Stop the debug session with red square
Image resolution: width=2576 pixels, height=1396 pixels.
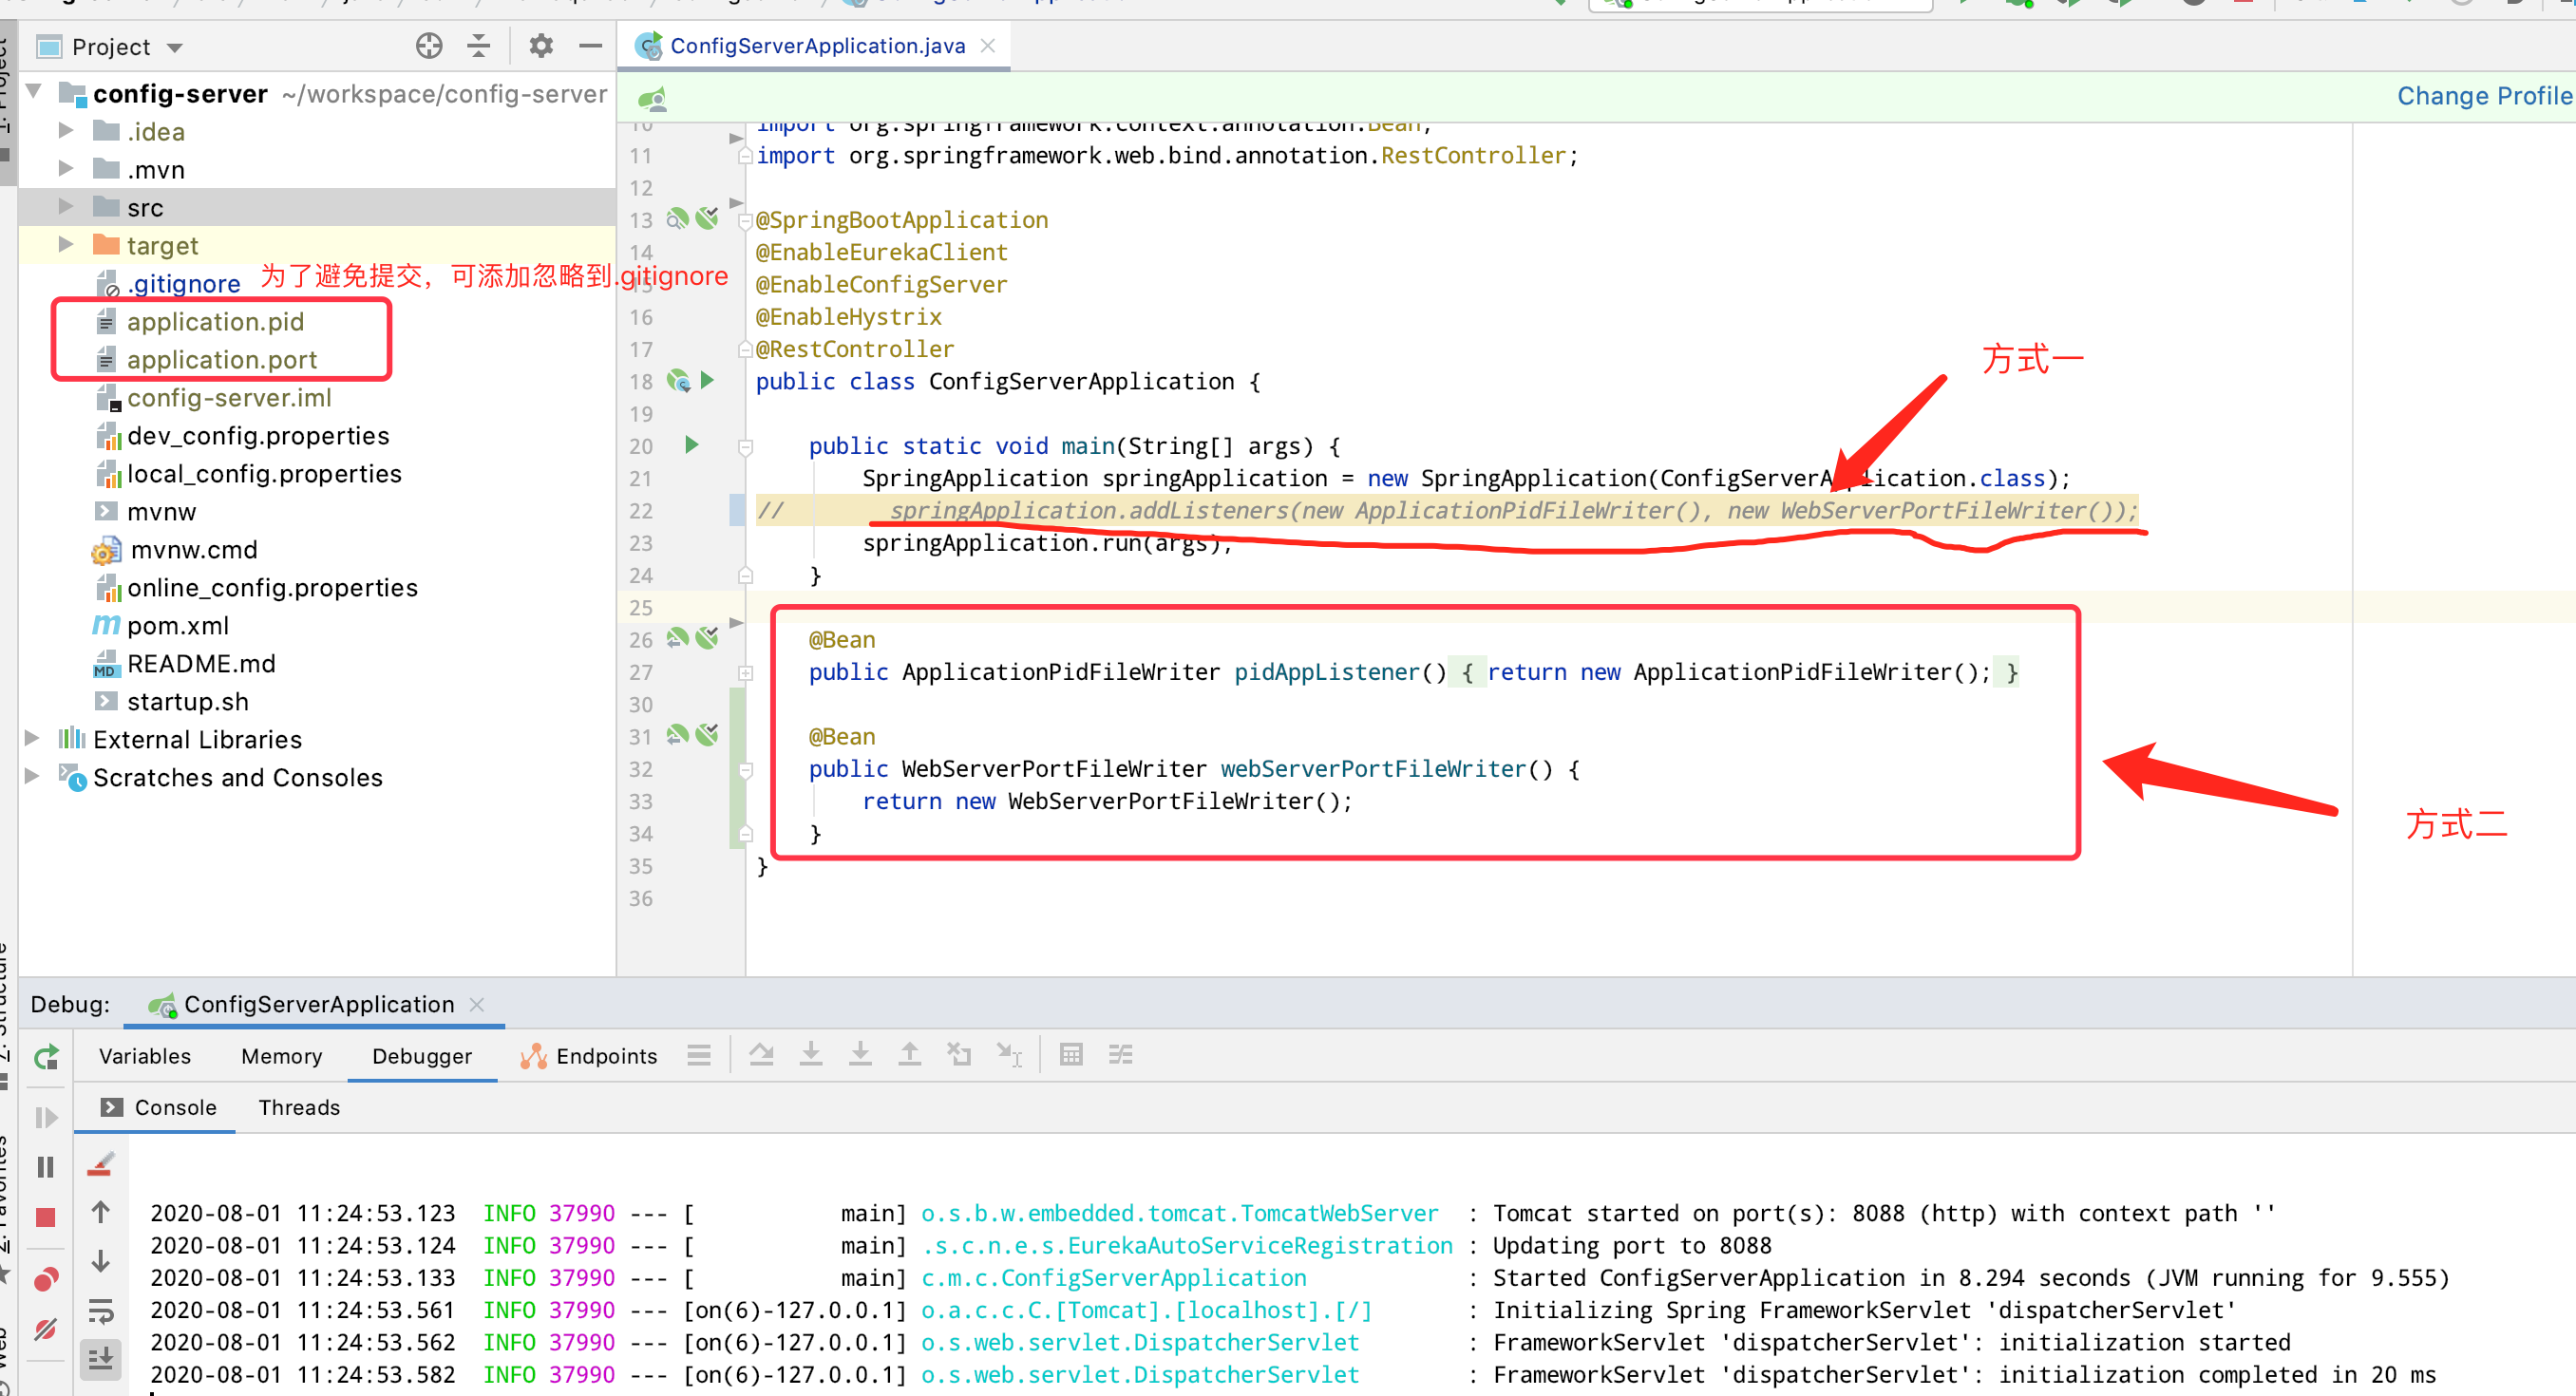[x=46, y=1217]
